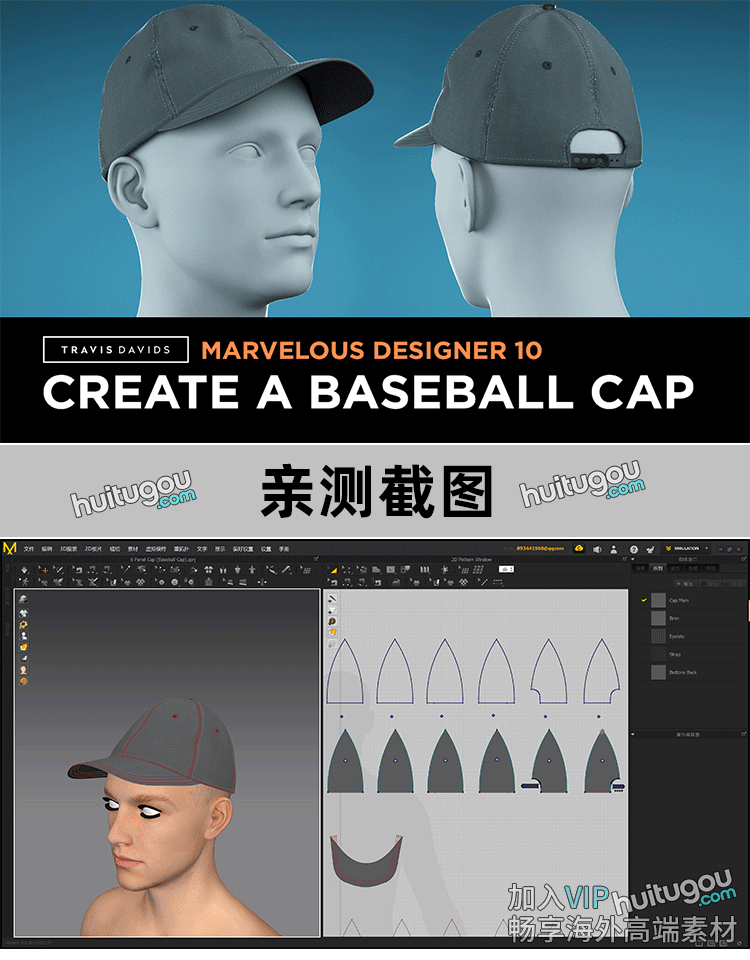Click the orange circular icon in 2D side strip
Screen dimensions: 750x960
coord(332,621)
